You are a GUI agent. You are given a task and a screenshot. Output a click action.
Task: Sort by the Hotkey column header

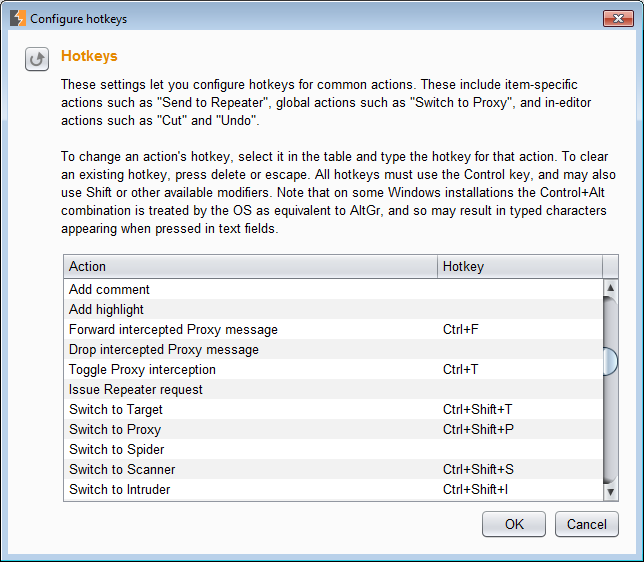[x=520, y=267]
